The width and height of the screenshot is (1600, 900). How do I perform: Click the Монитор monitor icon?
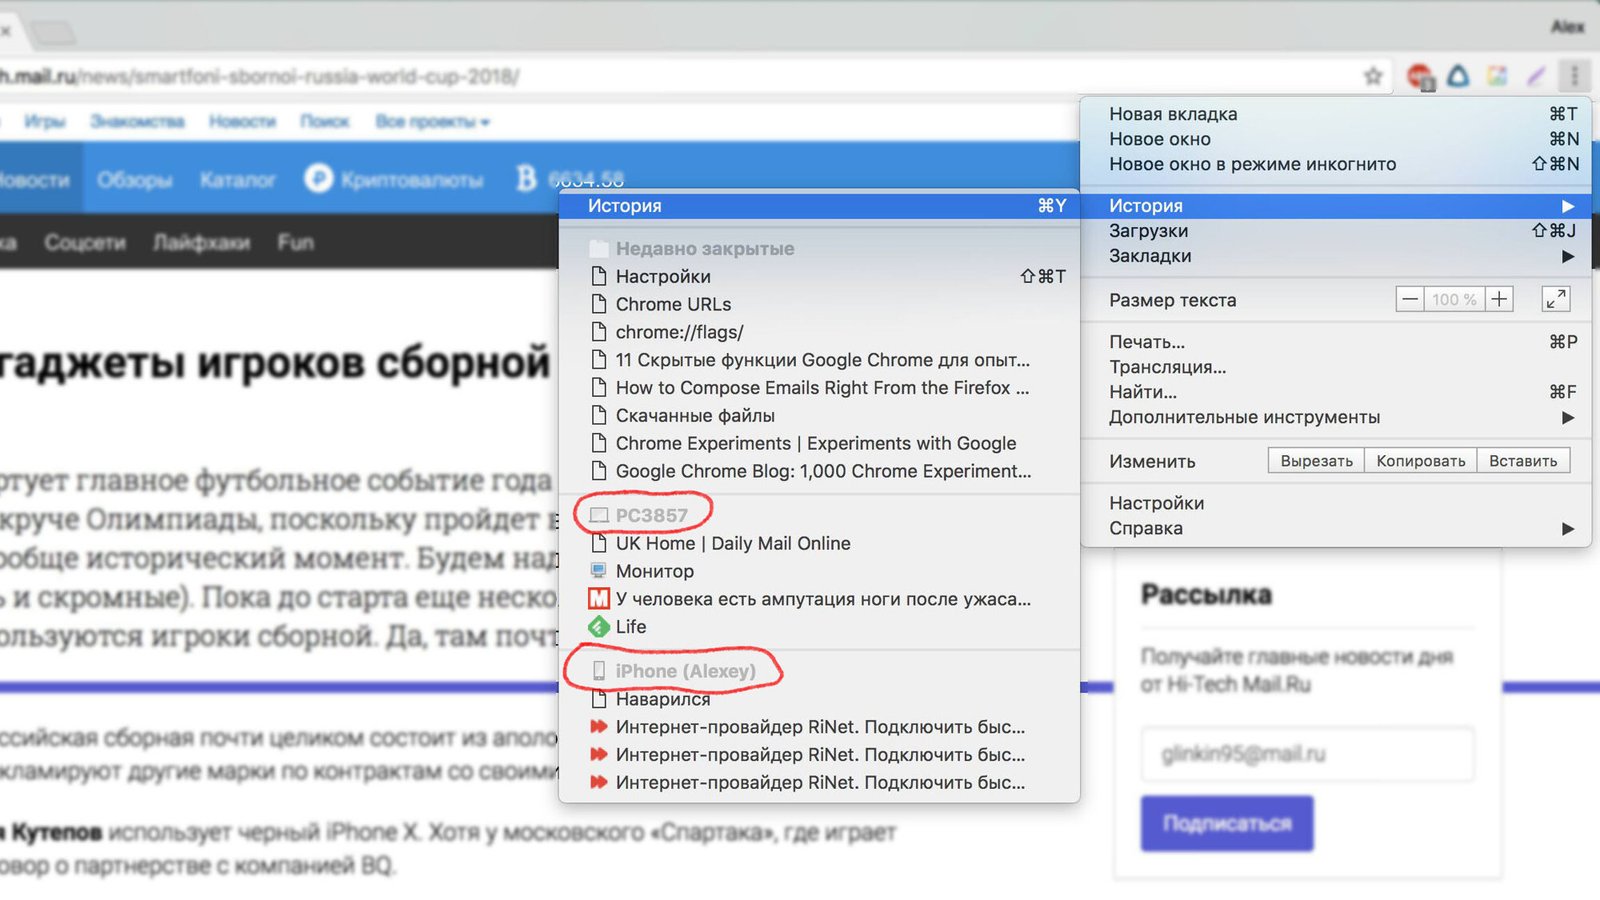[599, 571]
